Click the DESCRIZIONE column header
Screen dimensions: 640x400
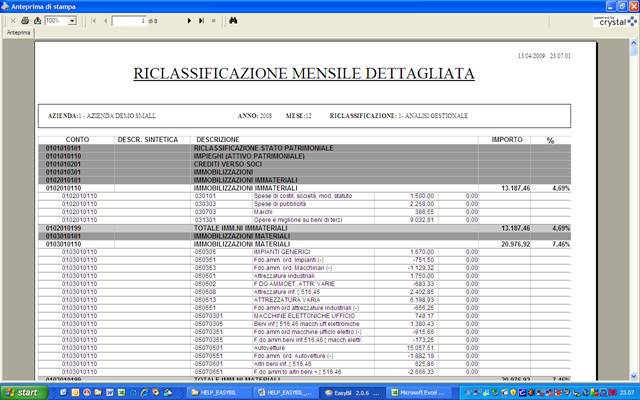coord(218,140)
